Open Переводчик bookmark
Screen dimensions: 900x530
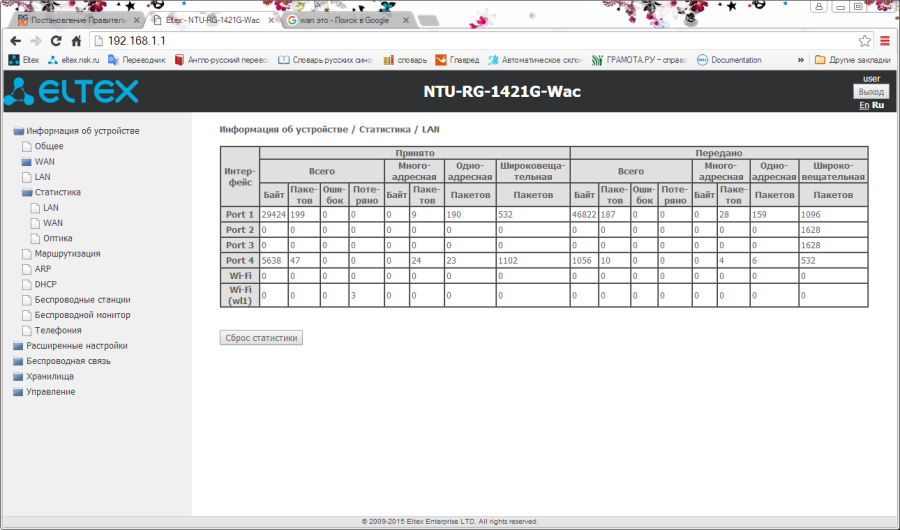click(137, 60)
